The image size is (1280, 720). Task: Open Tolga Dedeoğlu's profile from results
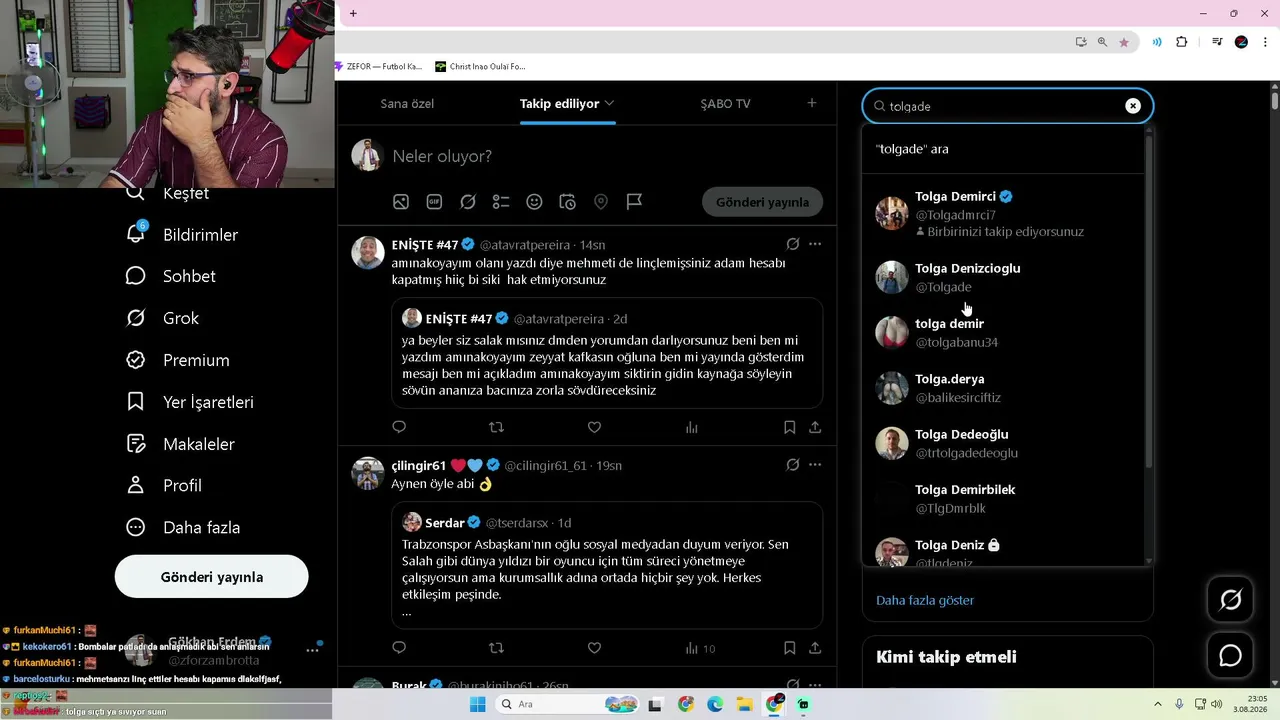(x=1004, y=443)
